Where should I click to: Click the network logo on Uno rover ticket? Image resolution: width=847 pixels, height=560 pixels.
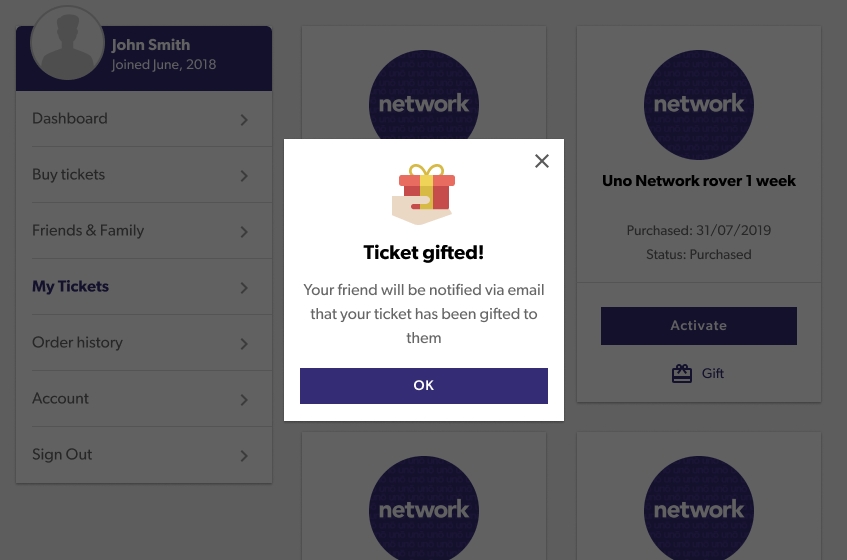(x=698, y=105)
